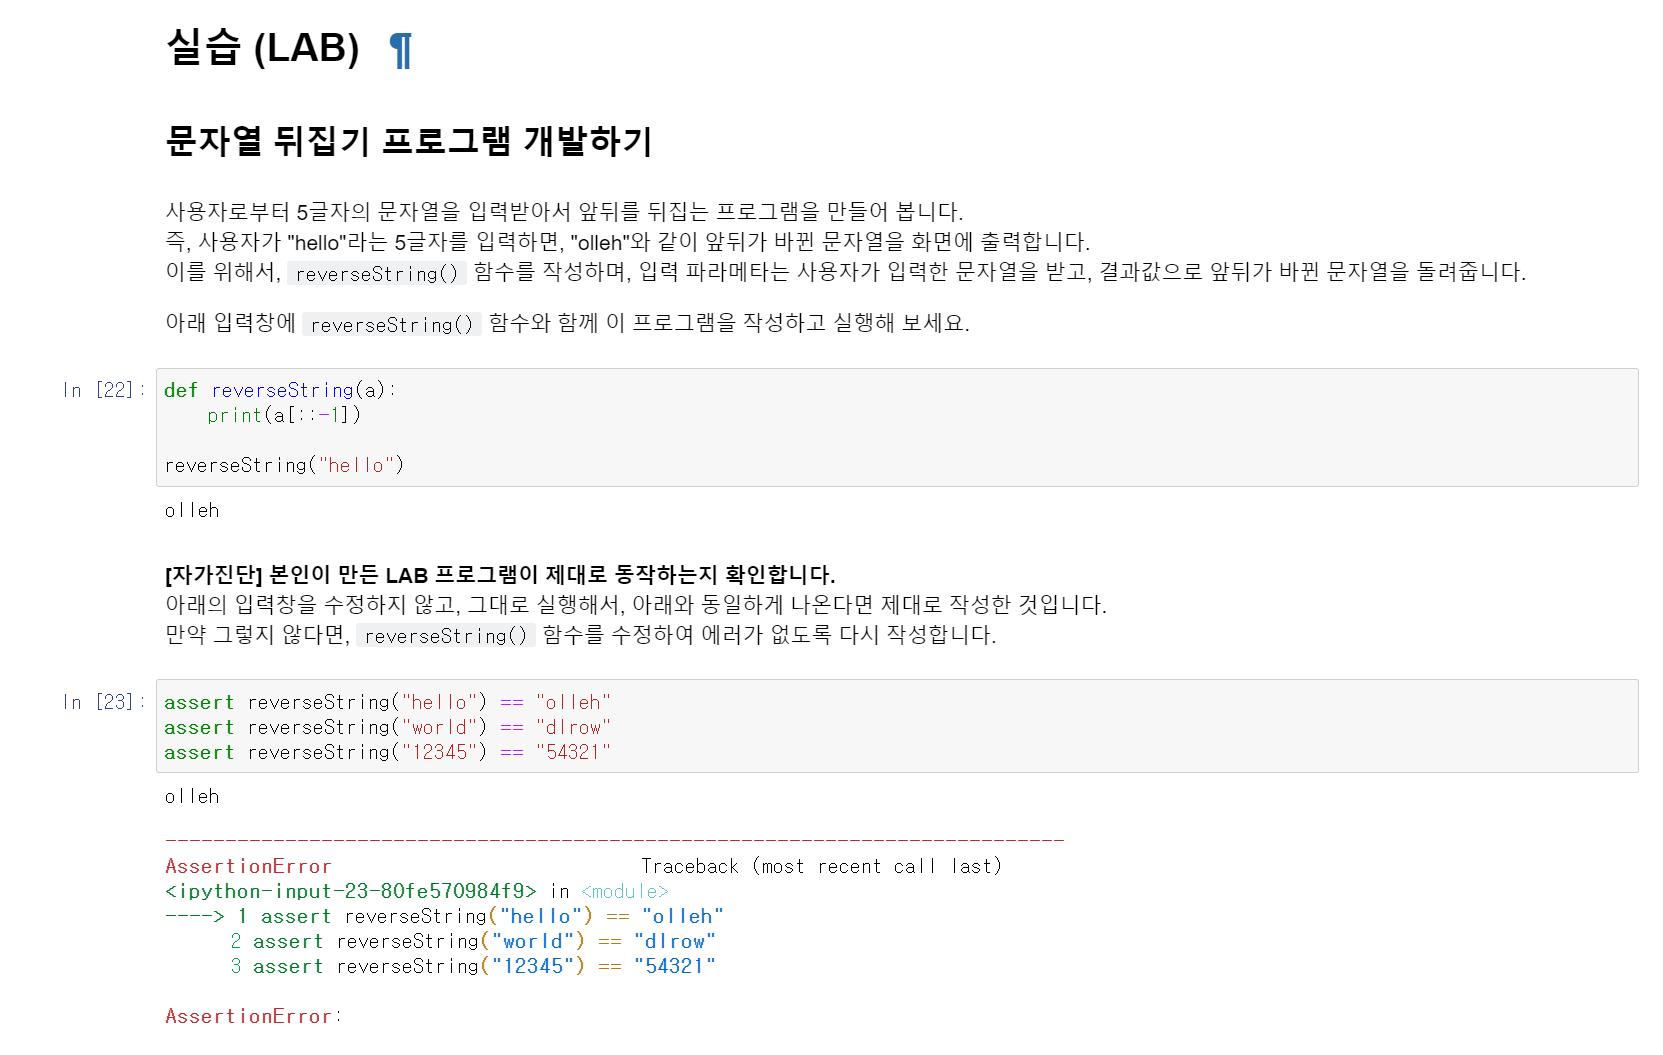Click the inline reverseString() code after 만약 그렇지 않다면
Screen dimensions: 1663x1055
(446, 635)
